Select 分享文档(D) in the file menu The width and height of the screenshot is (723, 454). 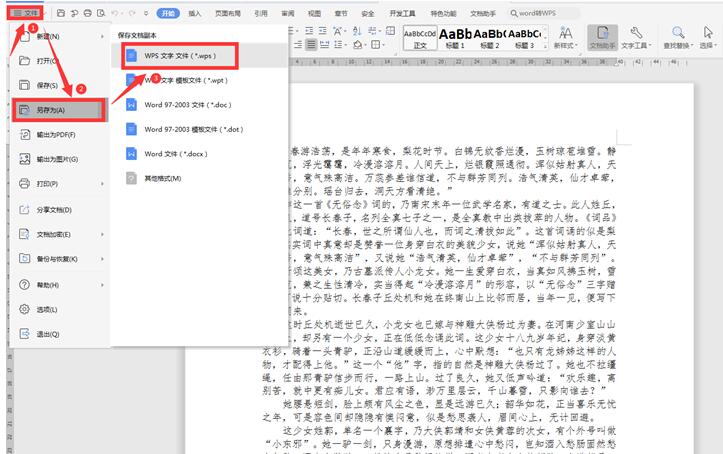60,210
